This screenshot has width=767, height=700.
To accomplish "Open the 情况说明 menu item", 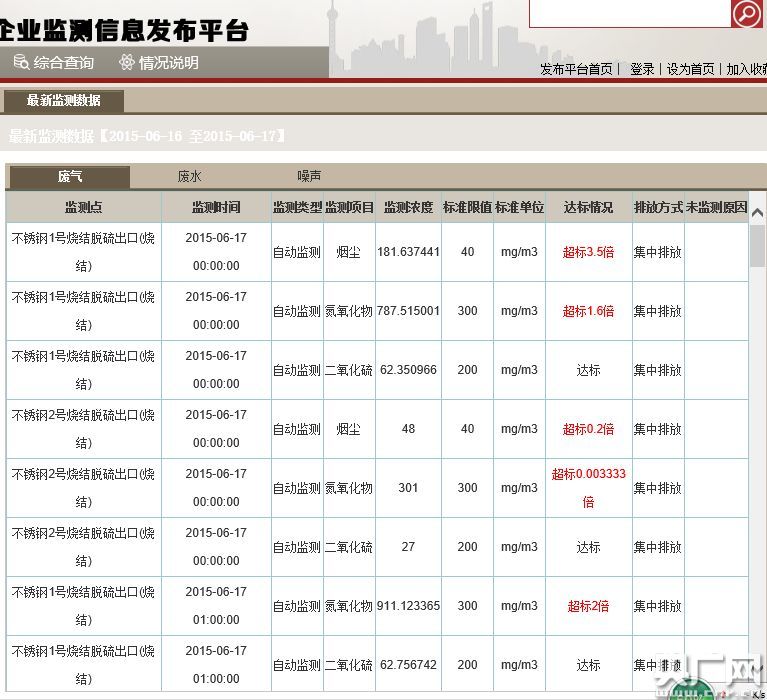I will (168, 62).
